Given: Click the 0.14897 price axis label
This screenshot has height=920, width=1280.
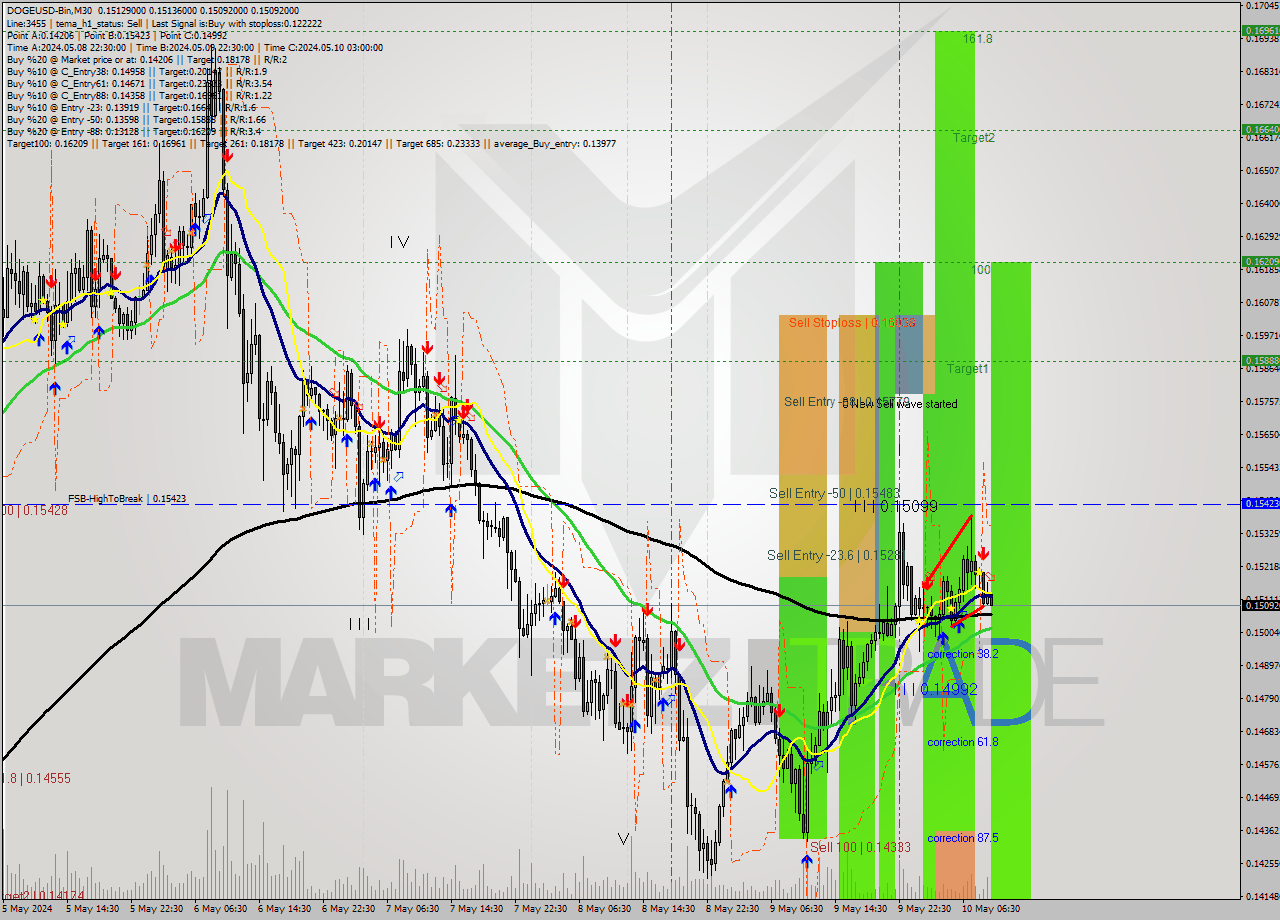Looking at the screenshot, I should (x=1260, y=665).
